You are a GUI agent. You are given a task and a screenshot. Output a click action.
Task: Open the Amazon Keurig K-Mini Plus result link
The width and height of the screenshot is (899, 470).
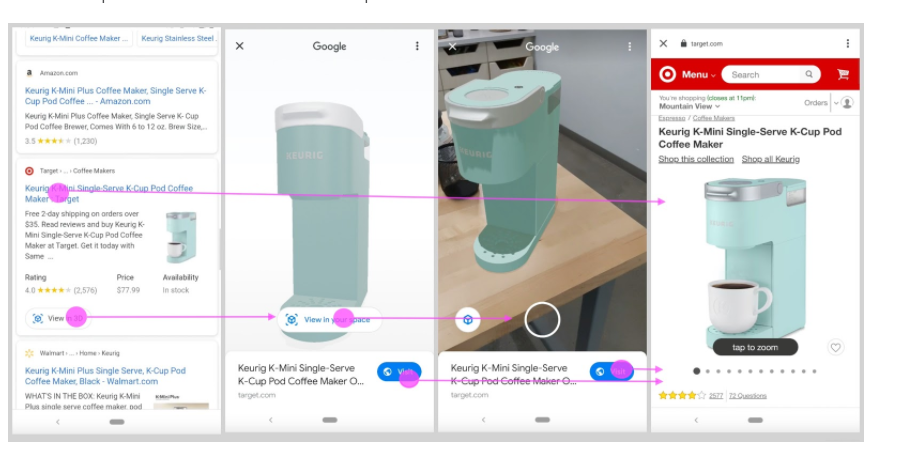point(115,96)
